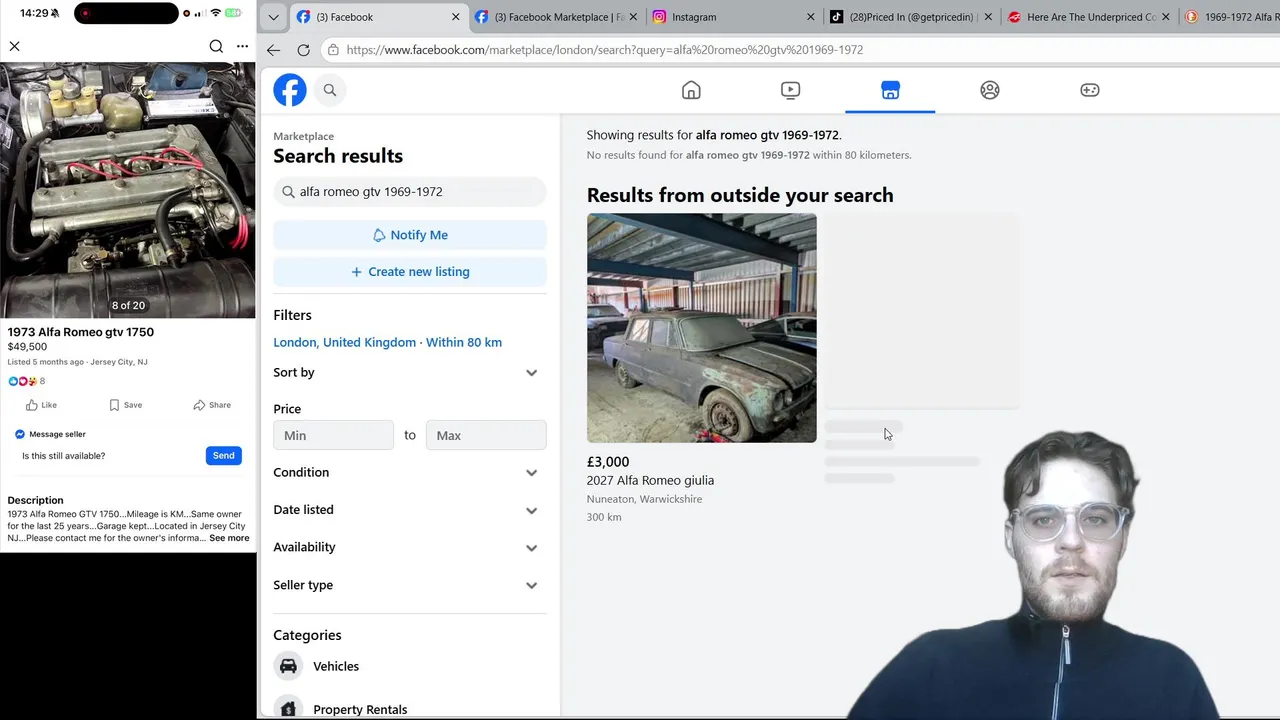Open Facebook search magnifier button
This screenshot has height=720, width=1280.
[330, 90]
